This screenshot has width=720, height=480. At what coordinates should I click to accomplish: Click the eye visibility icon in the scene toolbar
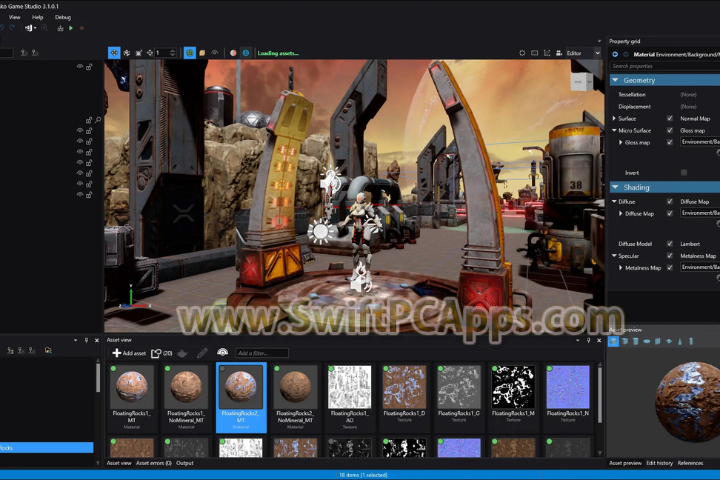click(215, 53)
